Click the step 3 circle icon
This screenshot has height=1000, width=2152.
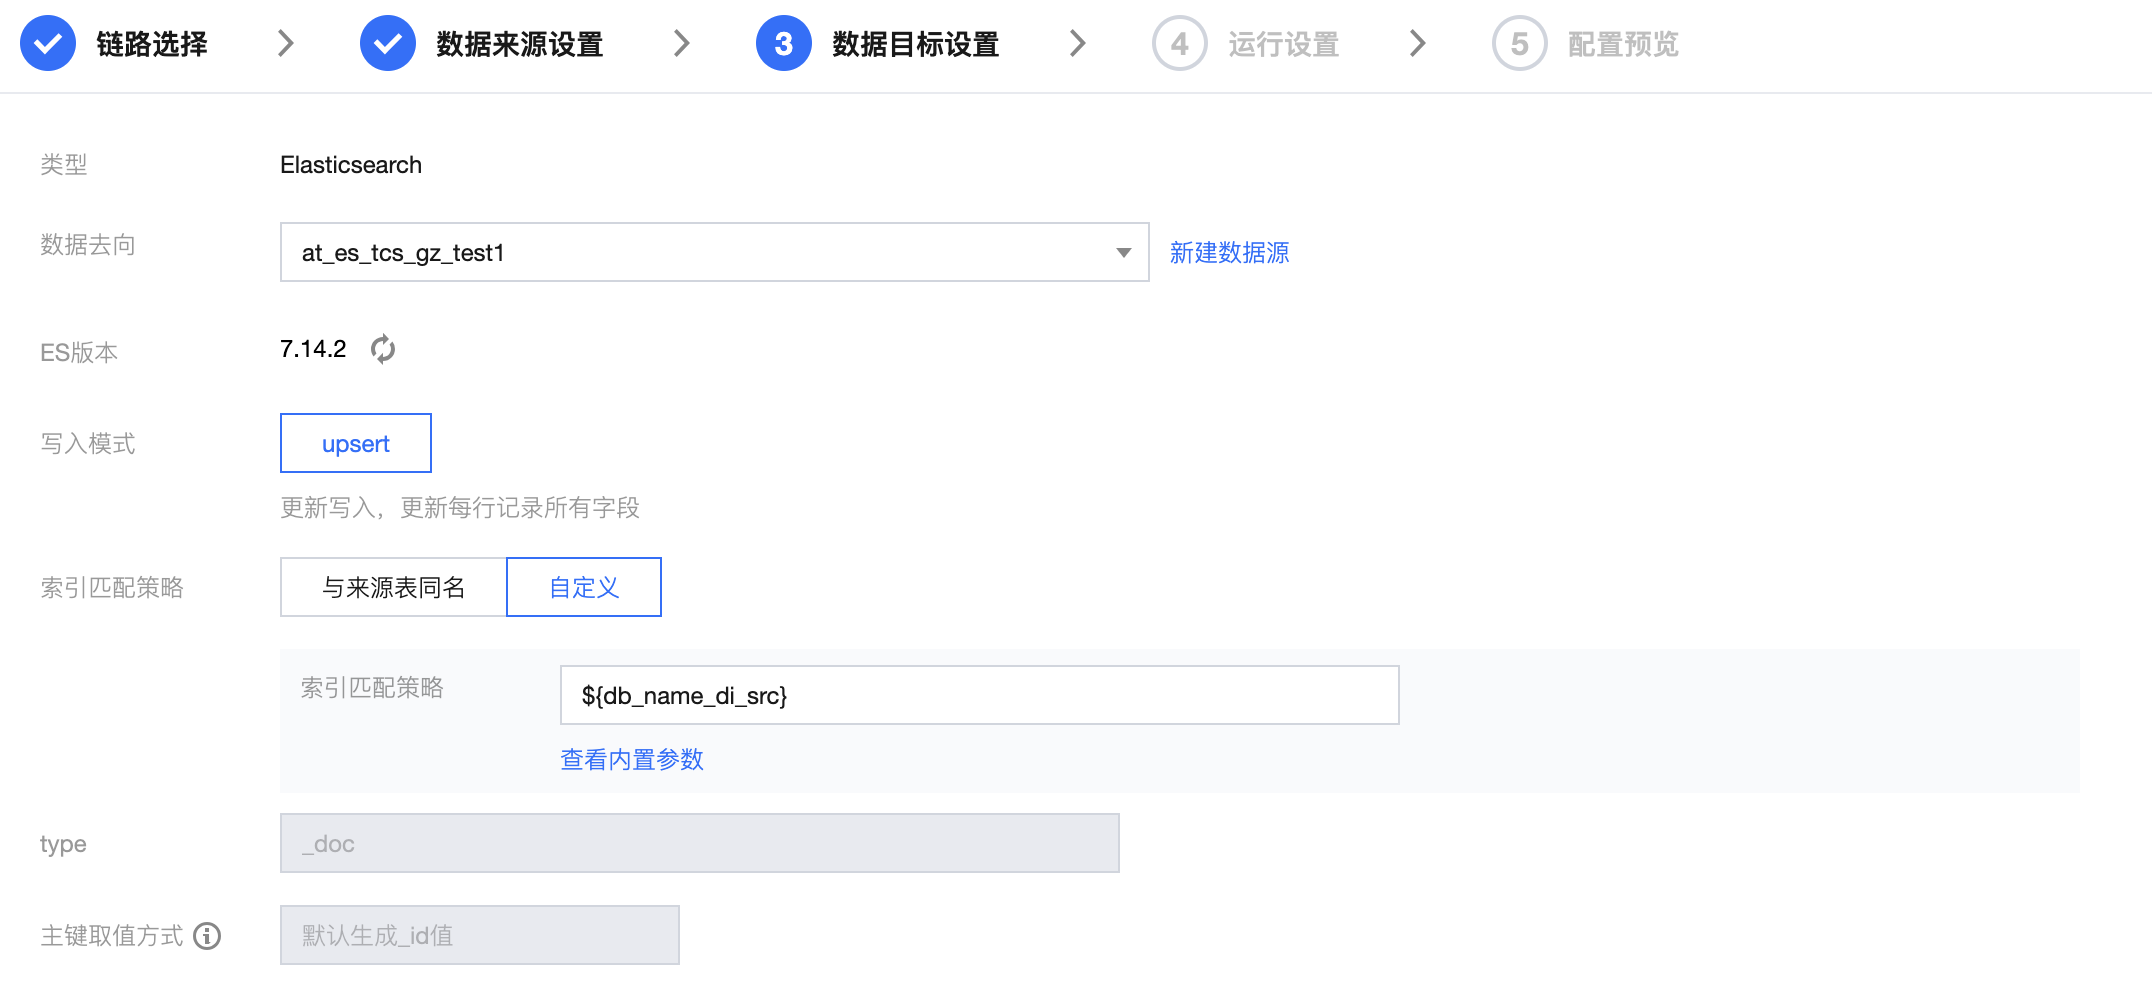pos(783,44)
